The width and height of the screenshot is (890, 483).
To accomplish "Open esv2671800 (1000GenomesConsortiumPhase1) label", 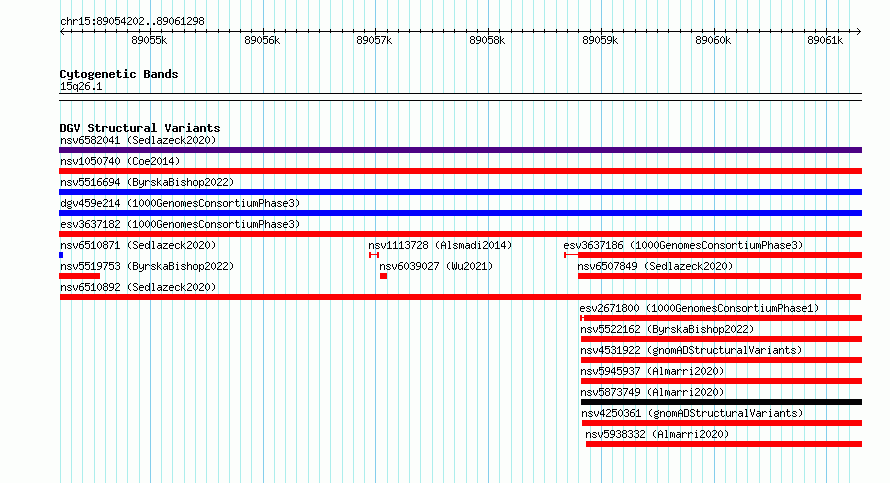I will pos(699,308).
